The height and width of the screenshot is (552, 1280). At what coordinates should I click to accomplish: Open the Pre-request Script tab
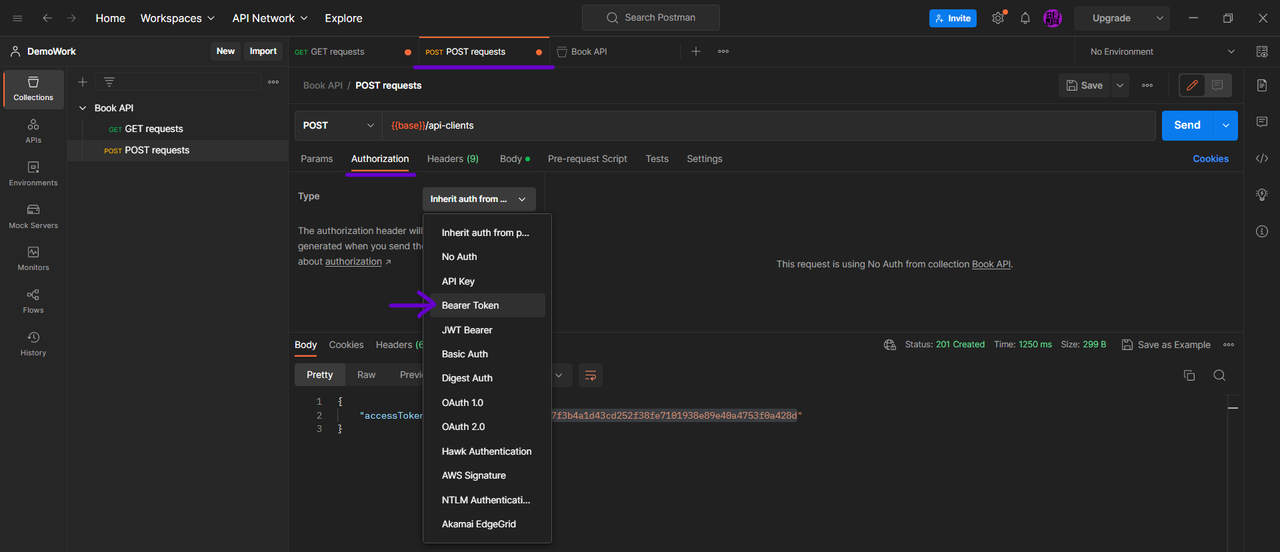[588, 159]
